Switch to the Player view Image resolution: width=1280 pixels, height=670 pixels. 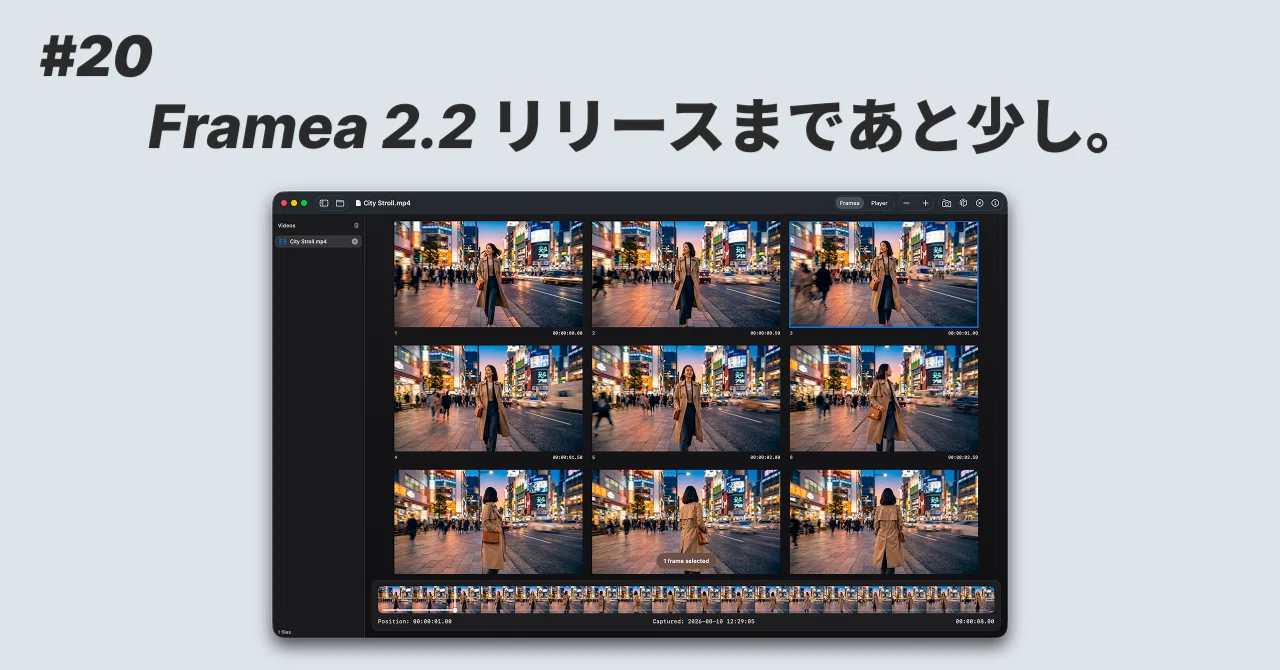pos(879,203)
